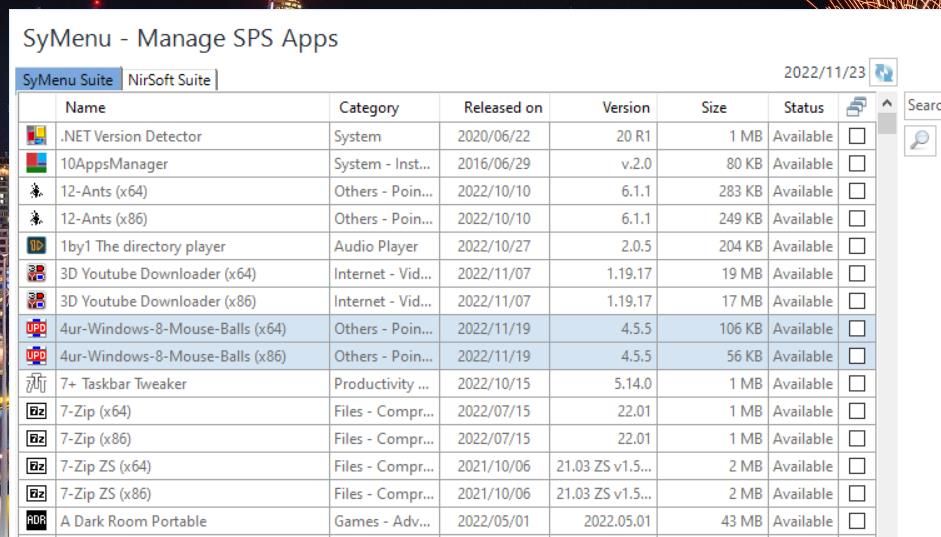Image resolution: width=941 pixels, height=537 pixels.
Task: Click the Audio Player category cell
Action: 384,247
